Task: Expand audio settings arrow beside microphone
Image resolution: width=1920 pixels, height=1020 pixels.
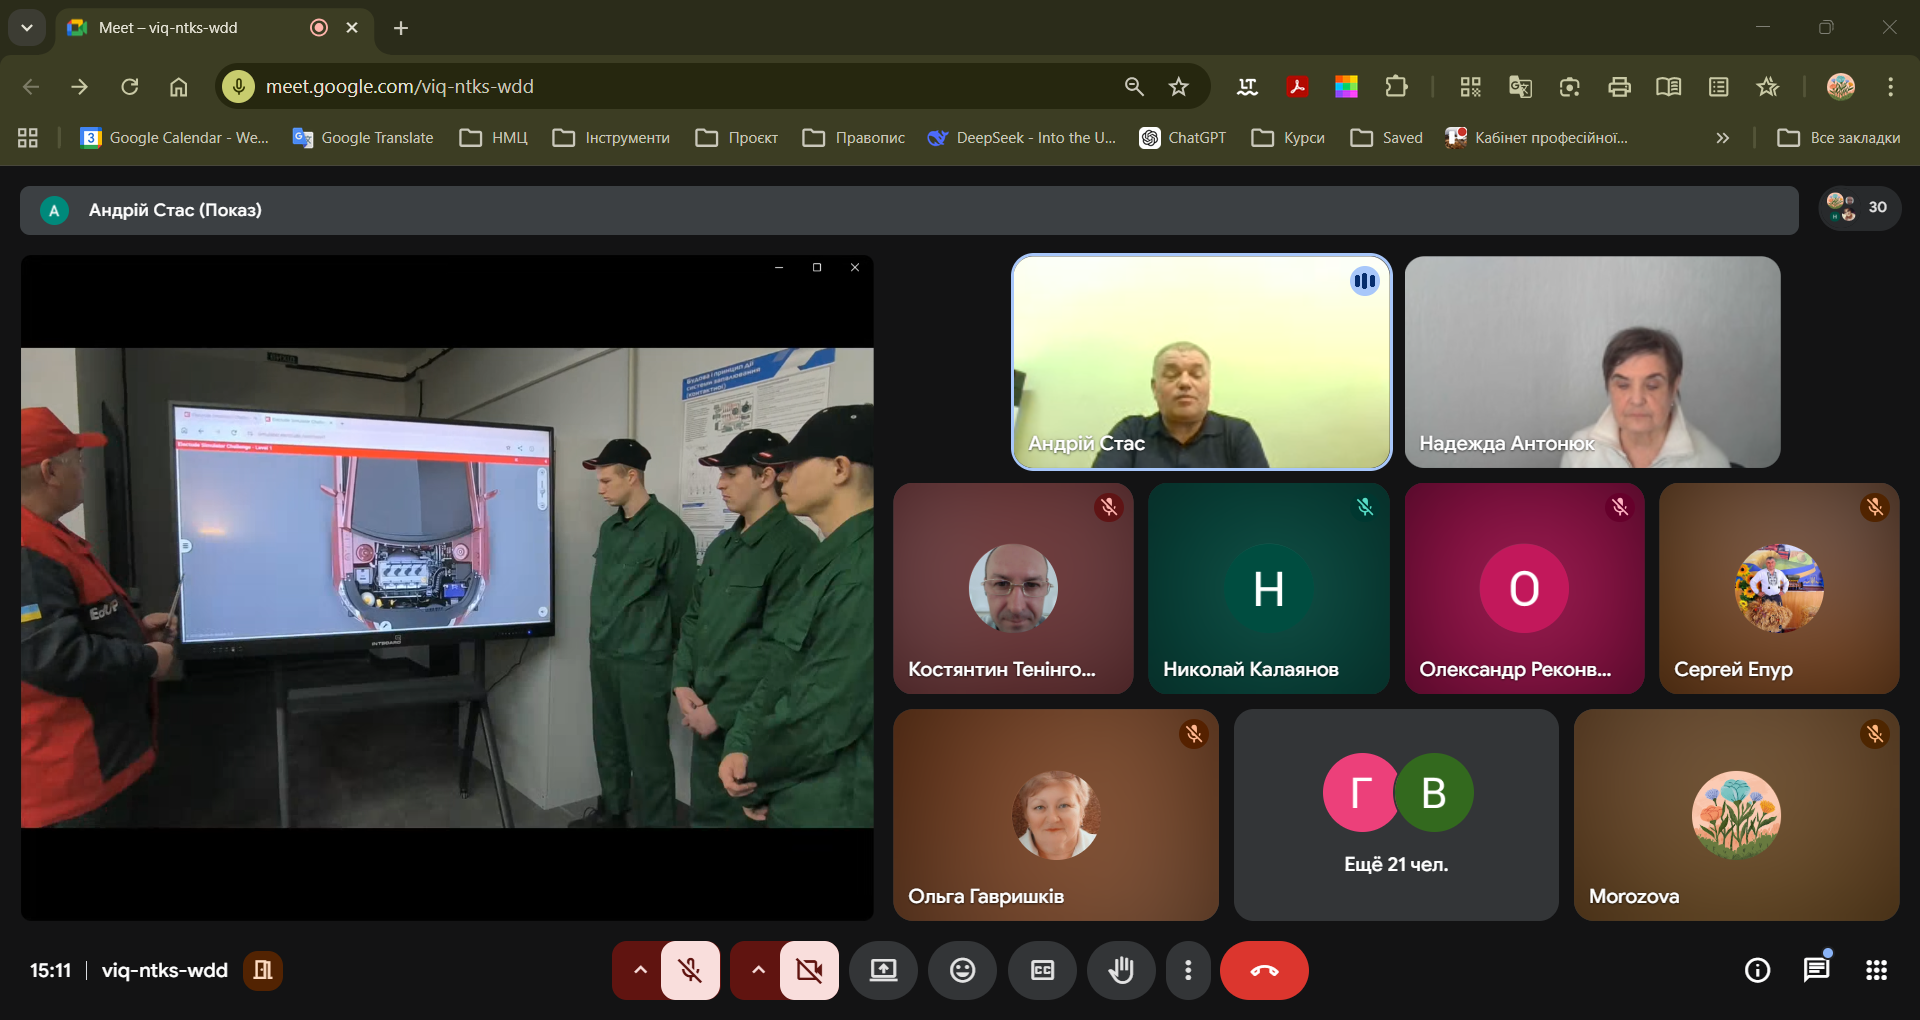Action: 640,970
